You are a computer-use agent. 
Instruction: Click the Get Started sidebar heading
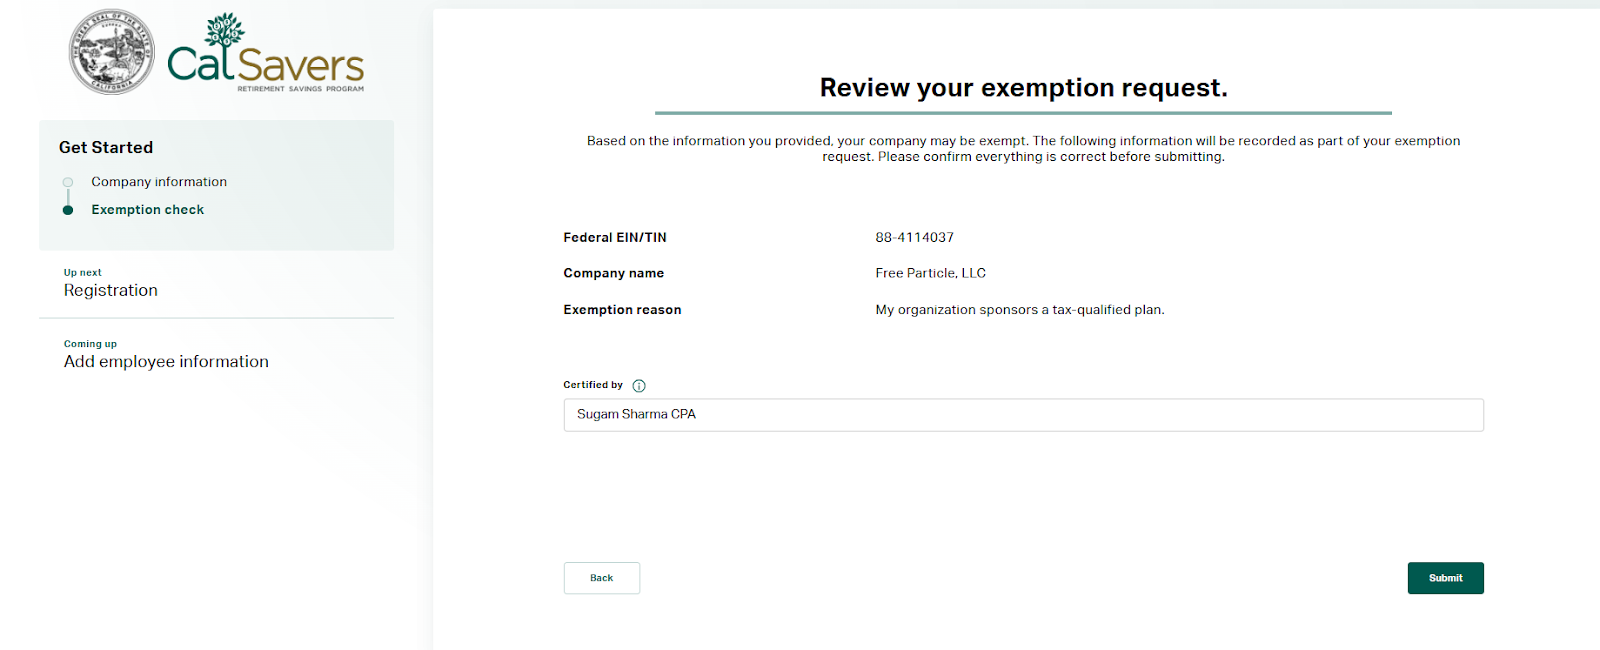pyautogui.click(x=106, y=147)
